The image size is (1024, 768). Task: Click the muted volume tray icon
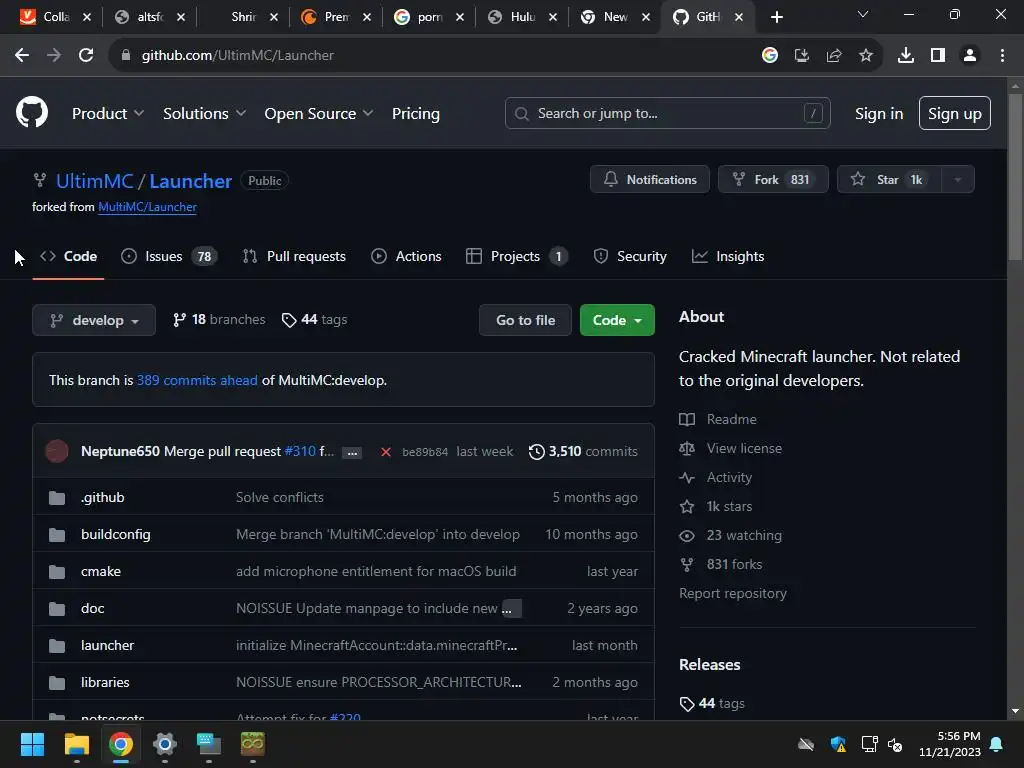click(895, 744)
